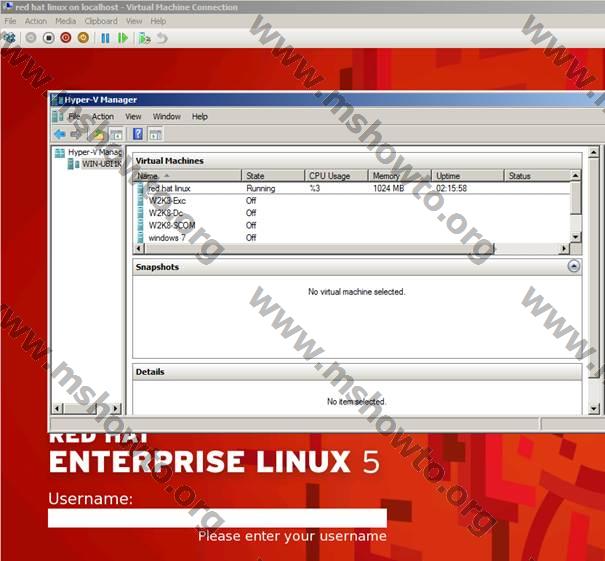605x561 pixels.
Task: Open Action menu in Hyper-V Manager
Action: pyautogui.click(x=103, y=116)
